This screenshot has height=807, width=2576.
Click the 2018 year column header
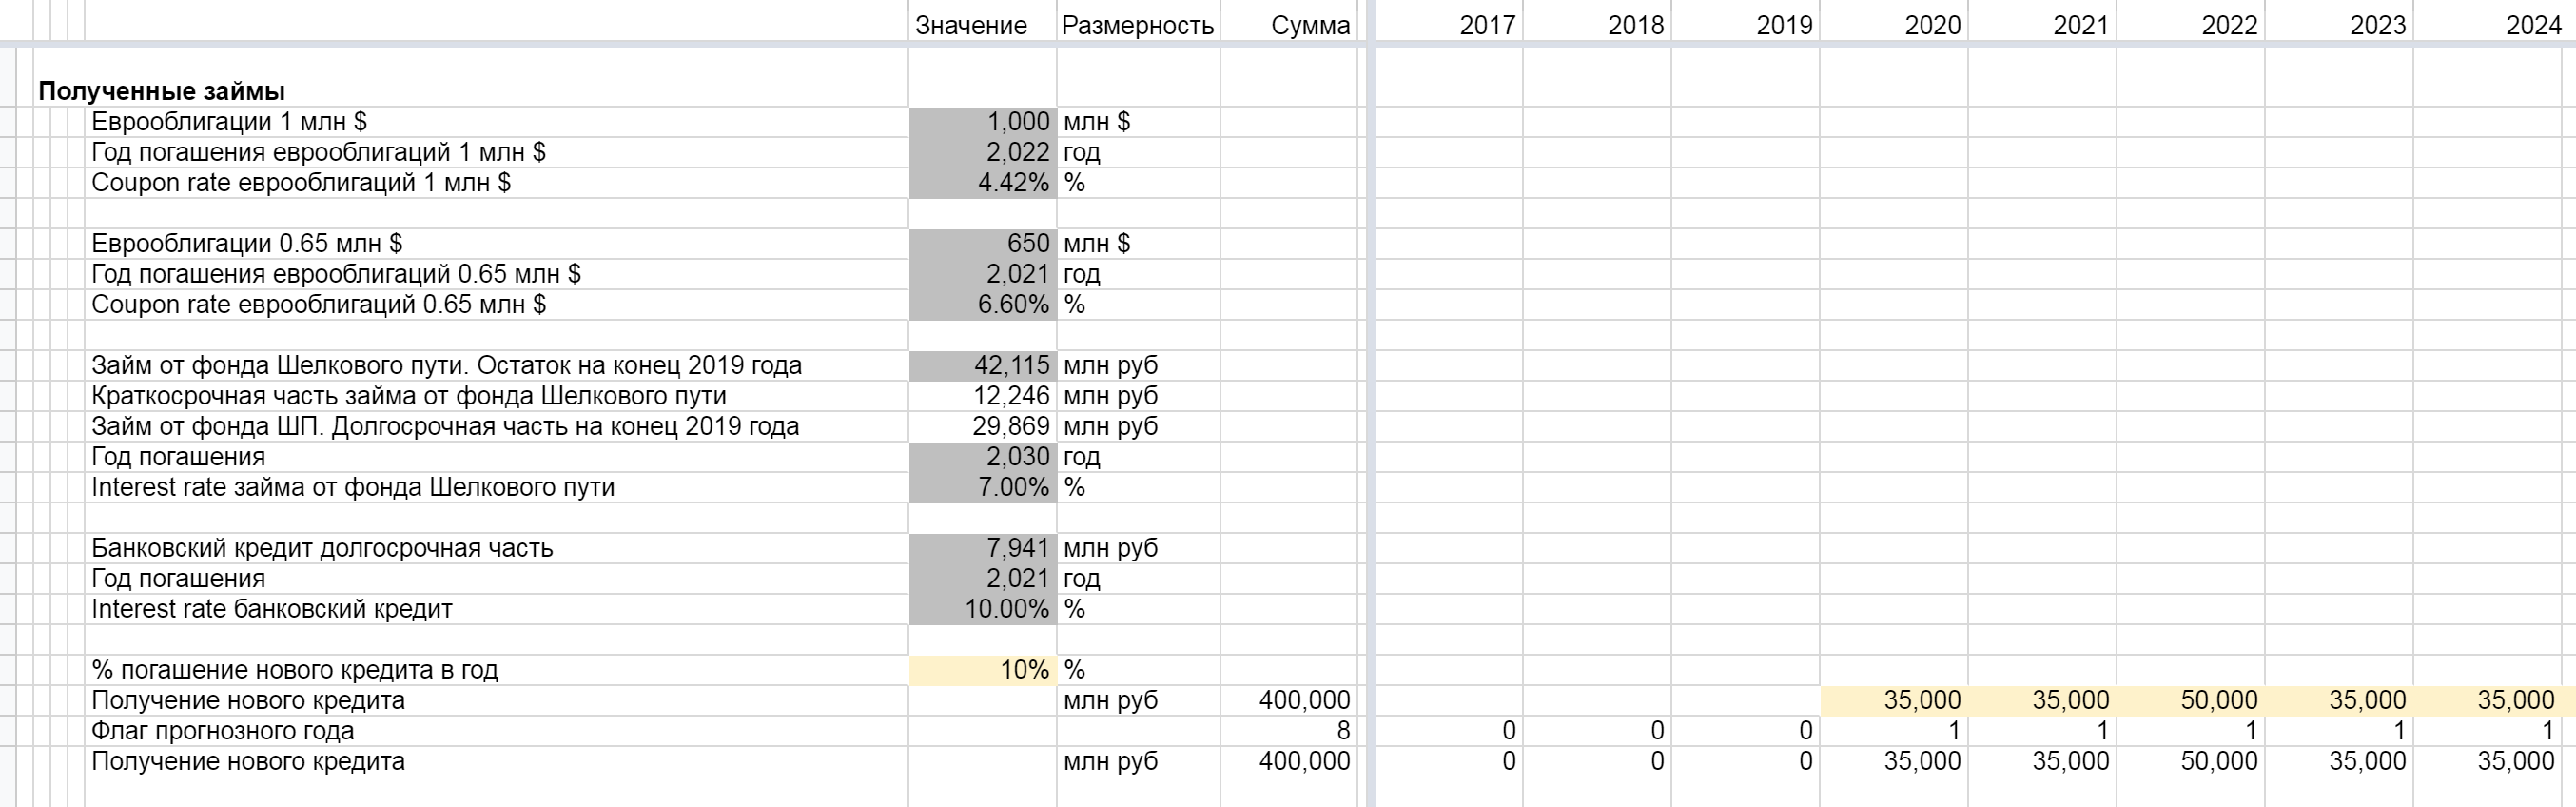pyautogui.click(x=1635, y=25)
